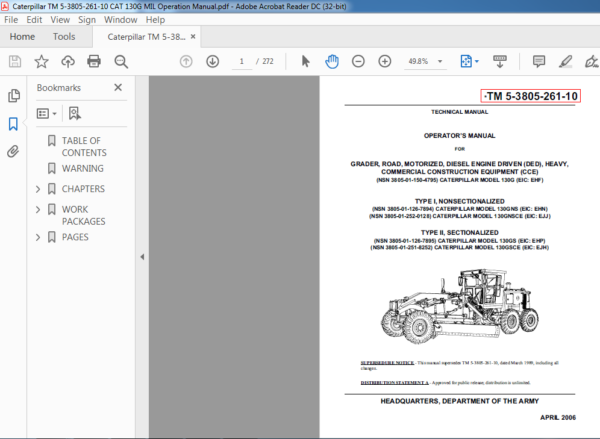Viewport: 600px width, 439px height.
Task: Expand the PAGES bookmark
Action: [38, 237]
